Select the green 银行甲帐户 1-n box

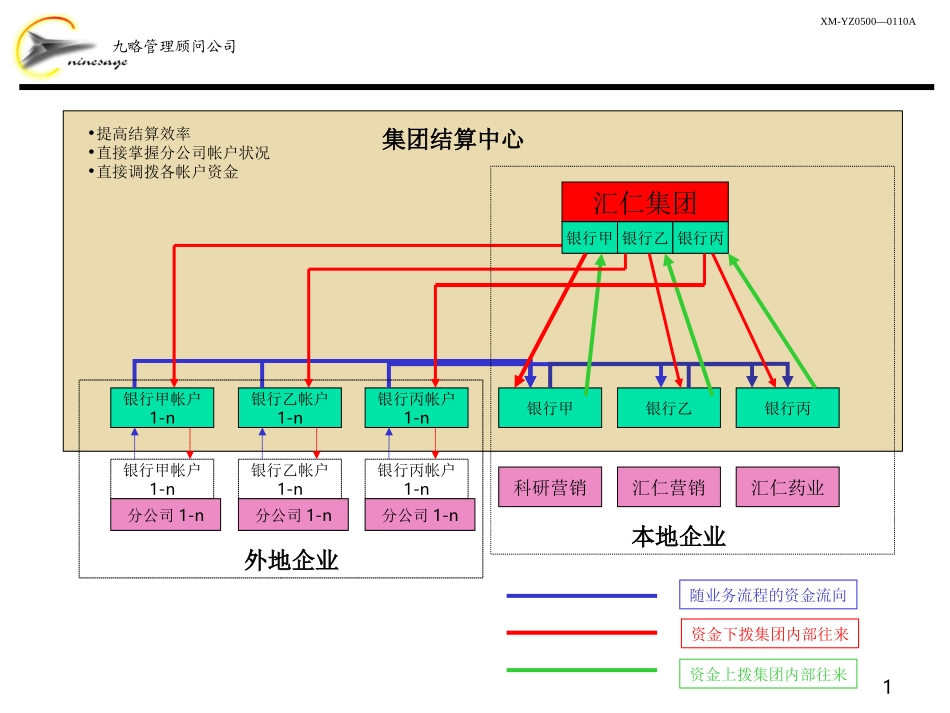[162, 408]
